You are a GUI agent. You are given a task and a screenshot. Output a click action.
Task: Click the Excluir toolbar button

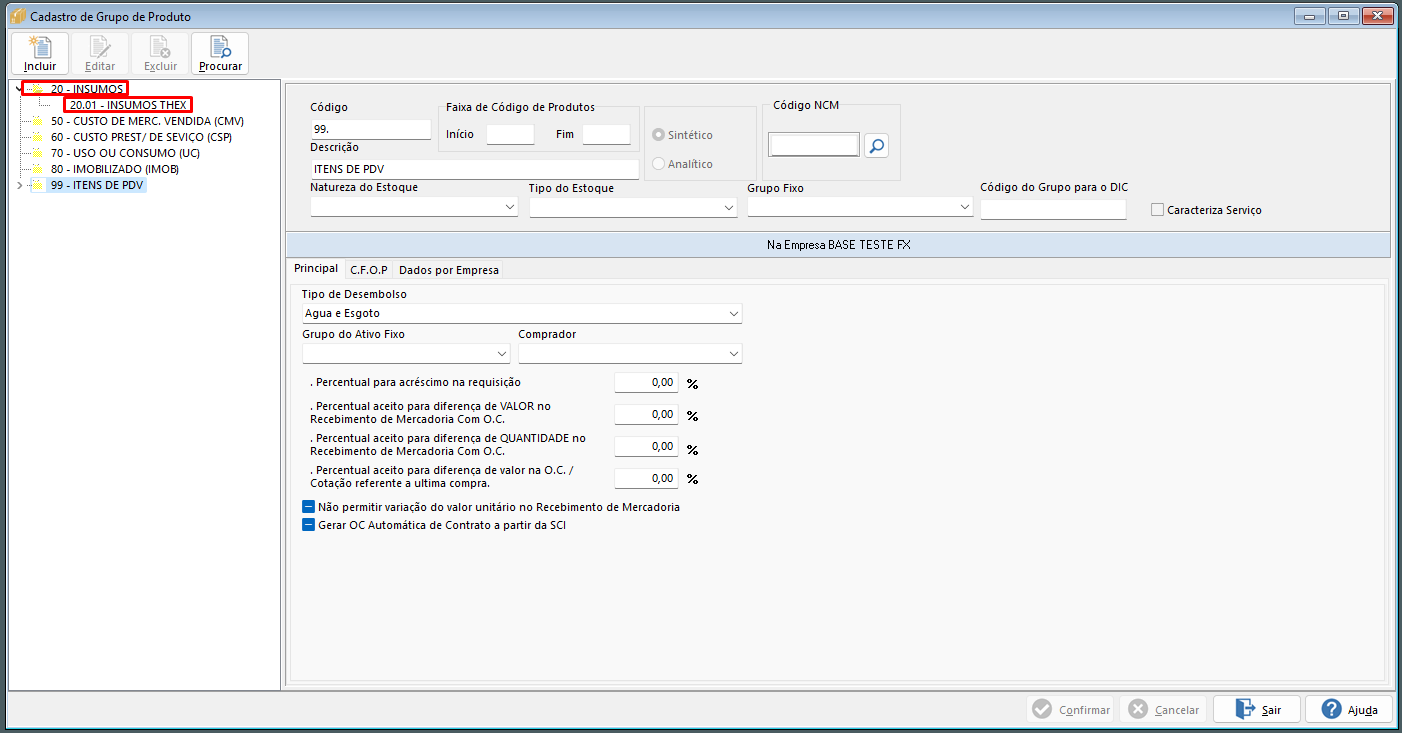pyautogui.click(x=160, y=53)
